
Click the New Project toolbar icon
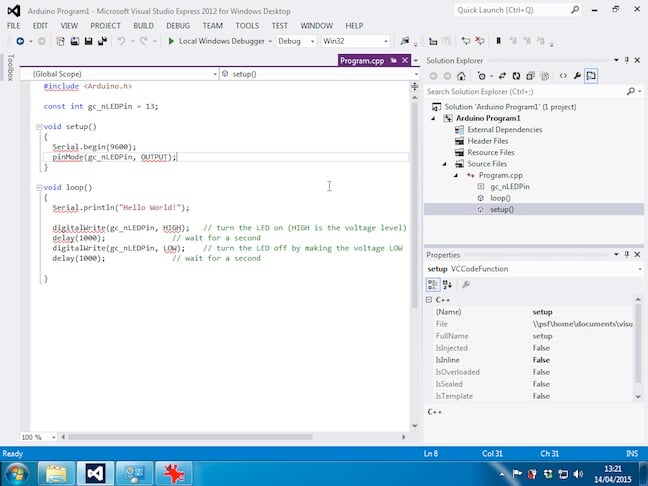pos(60,41)
